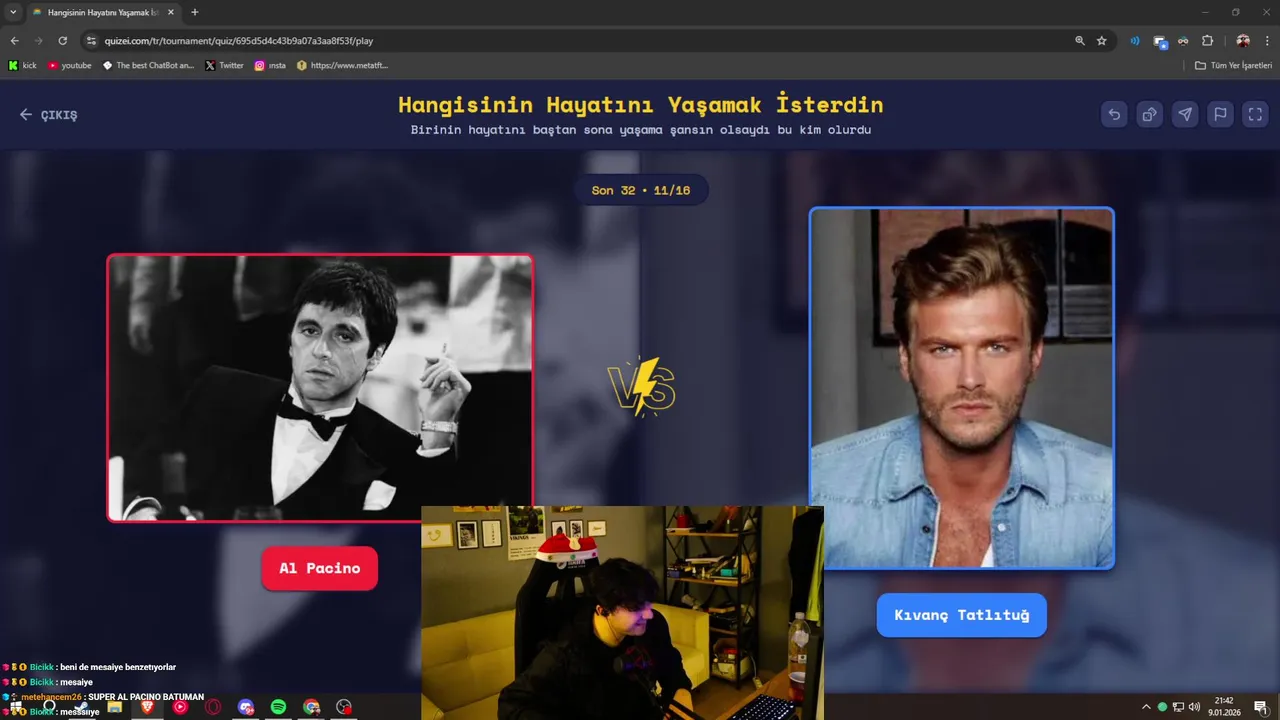Open Chrome from the taskbar
Screen dimensions: 1280x720
pyautogui.click(x=312, y=707)
